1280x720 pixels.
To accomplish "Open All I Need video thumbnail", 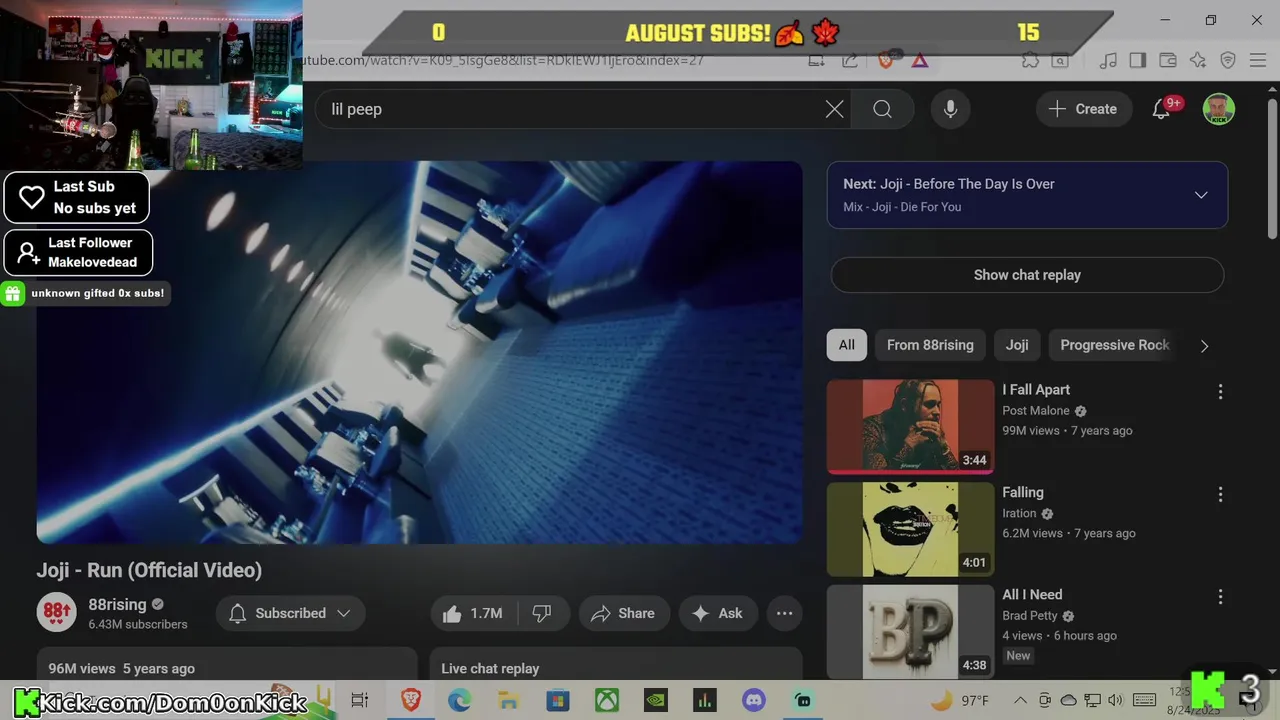I will click(x=910, y=632).
